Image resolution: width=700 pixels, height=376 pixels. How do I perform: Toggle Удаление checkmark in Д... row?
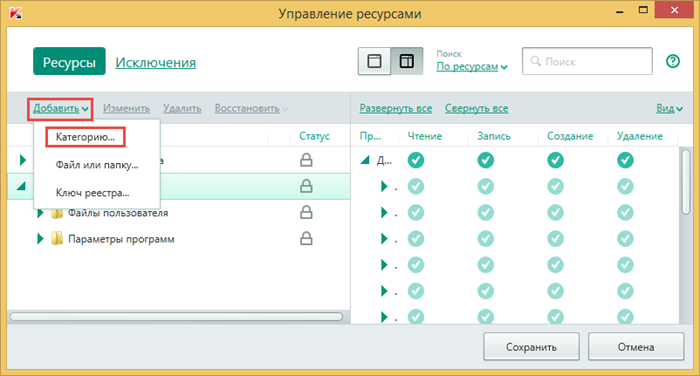click(625, 160)
